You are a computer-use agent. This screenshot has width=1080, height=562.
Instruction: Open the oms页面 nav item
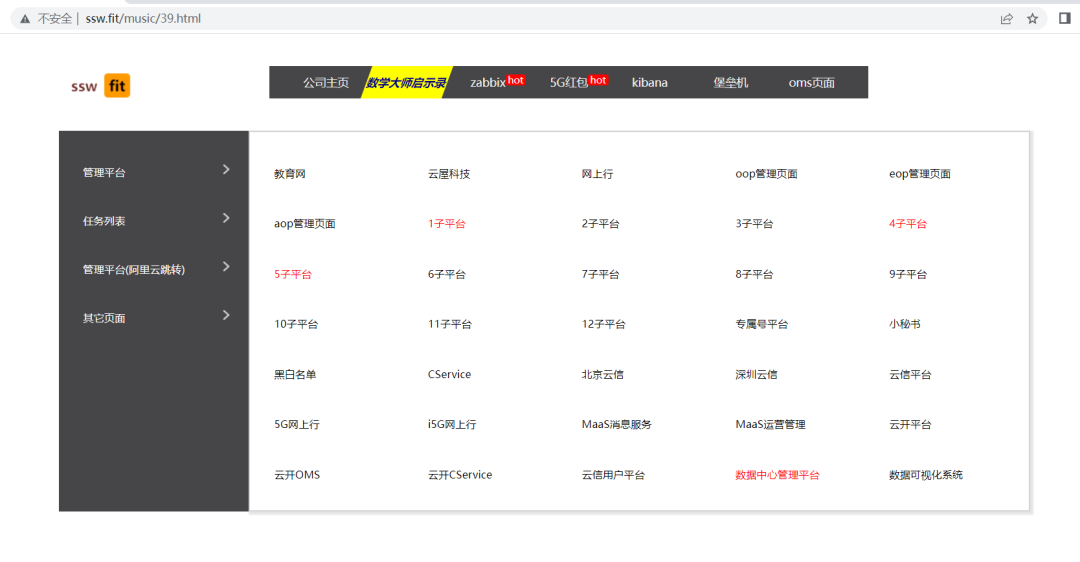(x=811, y=83)
